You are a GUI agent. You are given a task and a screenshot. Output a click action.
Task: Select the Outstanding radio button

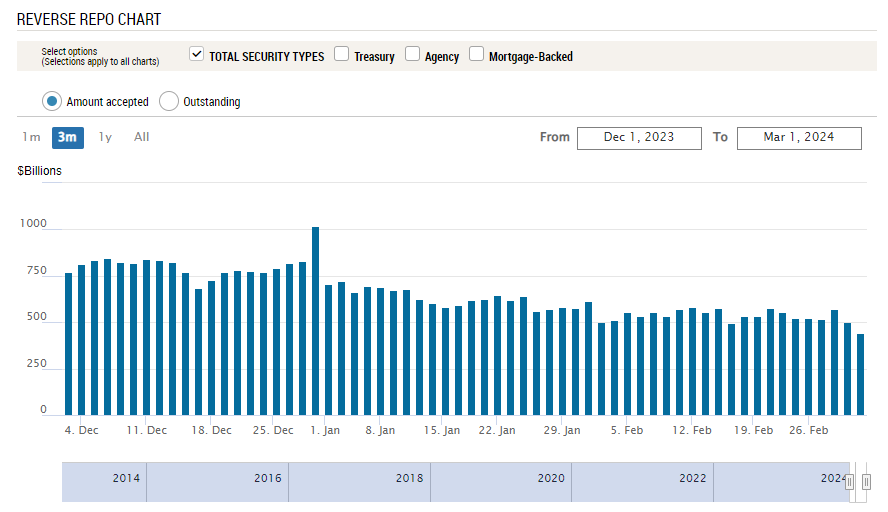(x=169, y=101)
